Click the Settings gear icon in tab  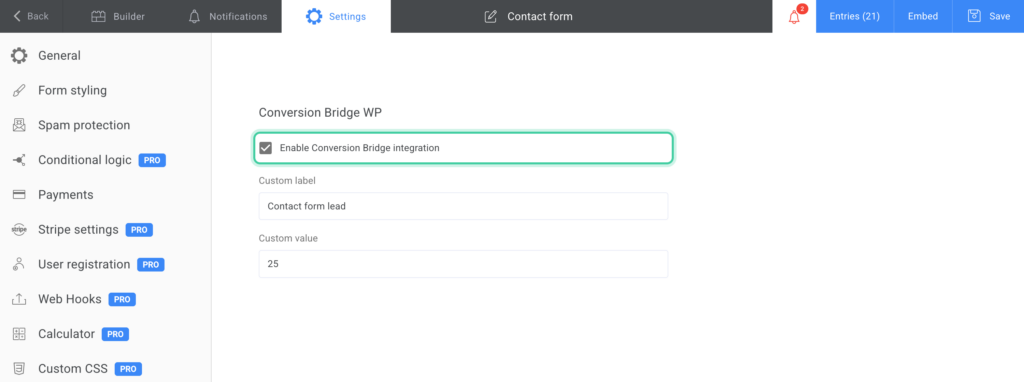(314, 16)
